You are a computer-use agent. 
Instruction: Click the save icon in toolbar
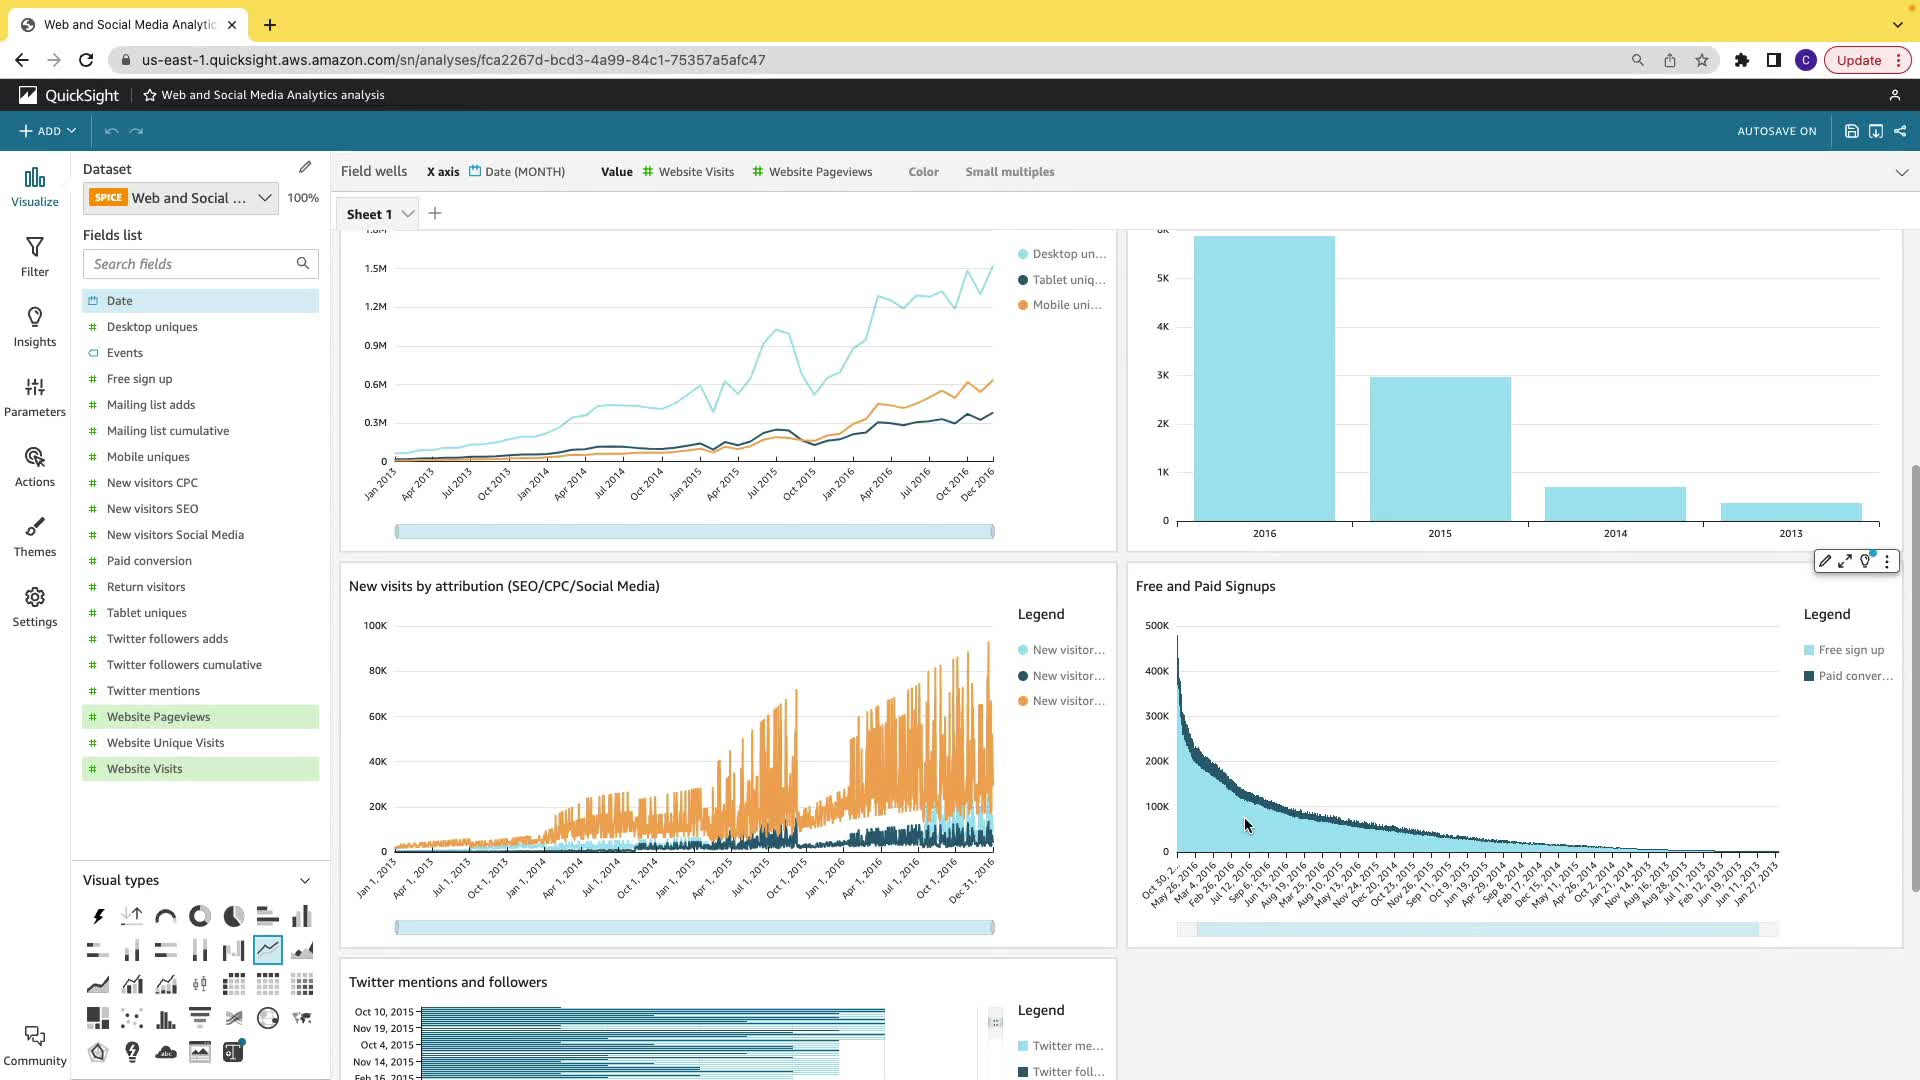1851,131
